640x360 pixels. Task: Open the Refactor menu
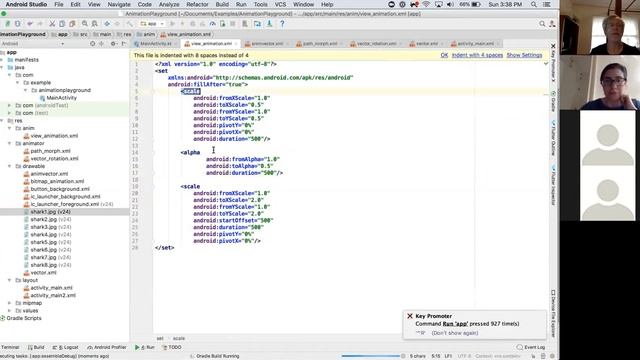(x=197, y=4)
